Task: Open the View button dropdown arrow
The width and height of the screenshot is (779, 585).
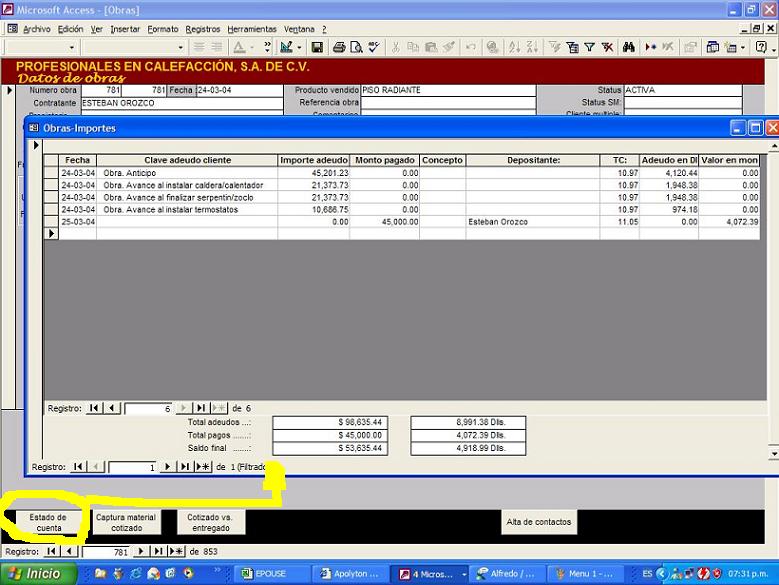Action: pos(299,47)
